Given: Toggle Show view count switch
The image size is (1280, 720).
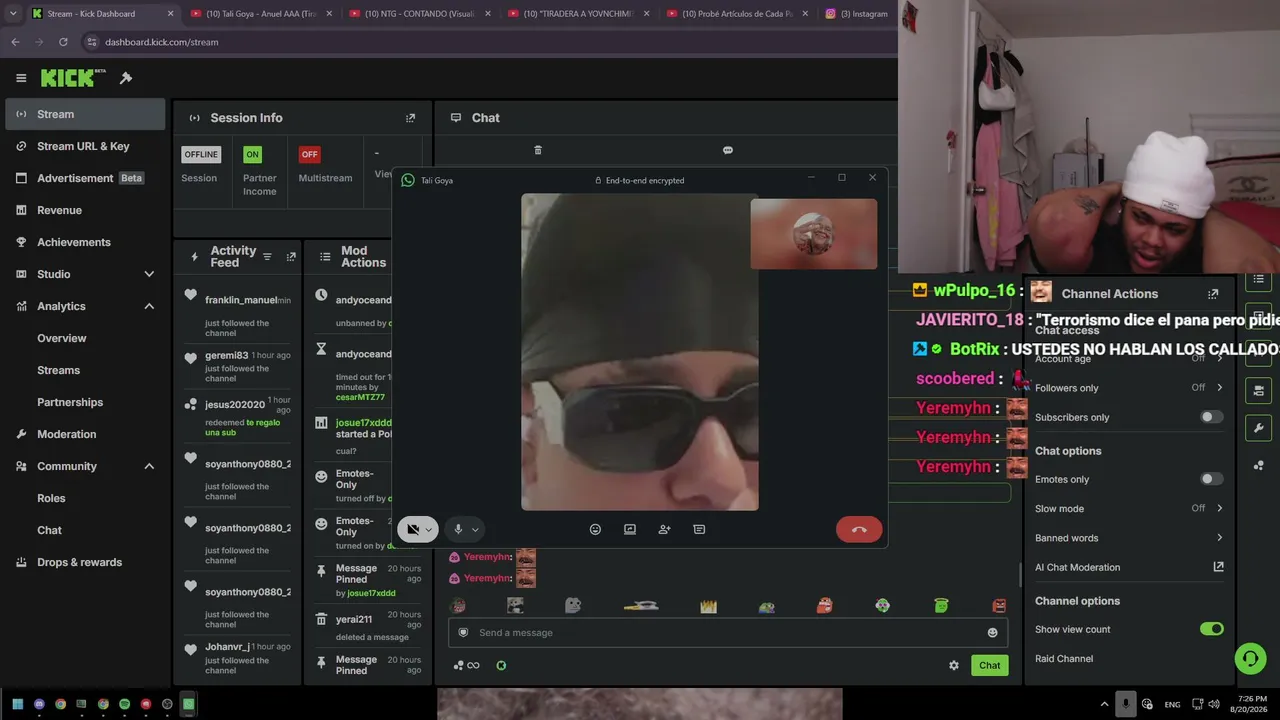Looking at the screenshot, I should click(1211, 629).
